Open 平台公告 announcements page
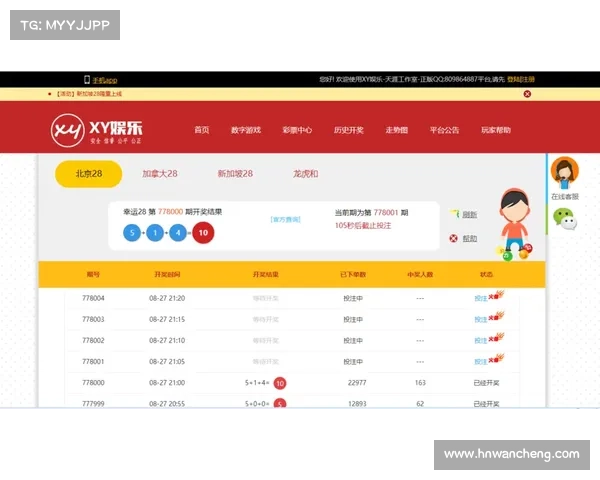 click(x=444, y=130)
